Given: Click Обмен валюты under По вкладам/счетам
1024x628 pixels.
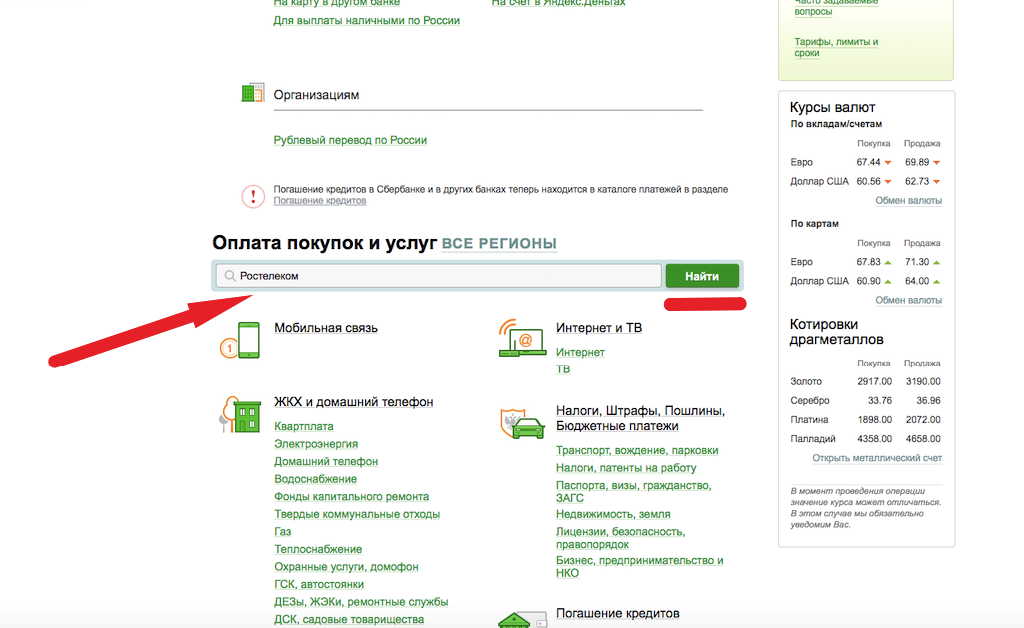Looking at the screenshot, I should tap(908, 200).
